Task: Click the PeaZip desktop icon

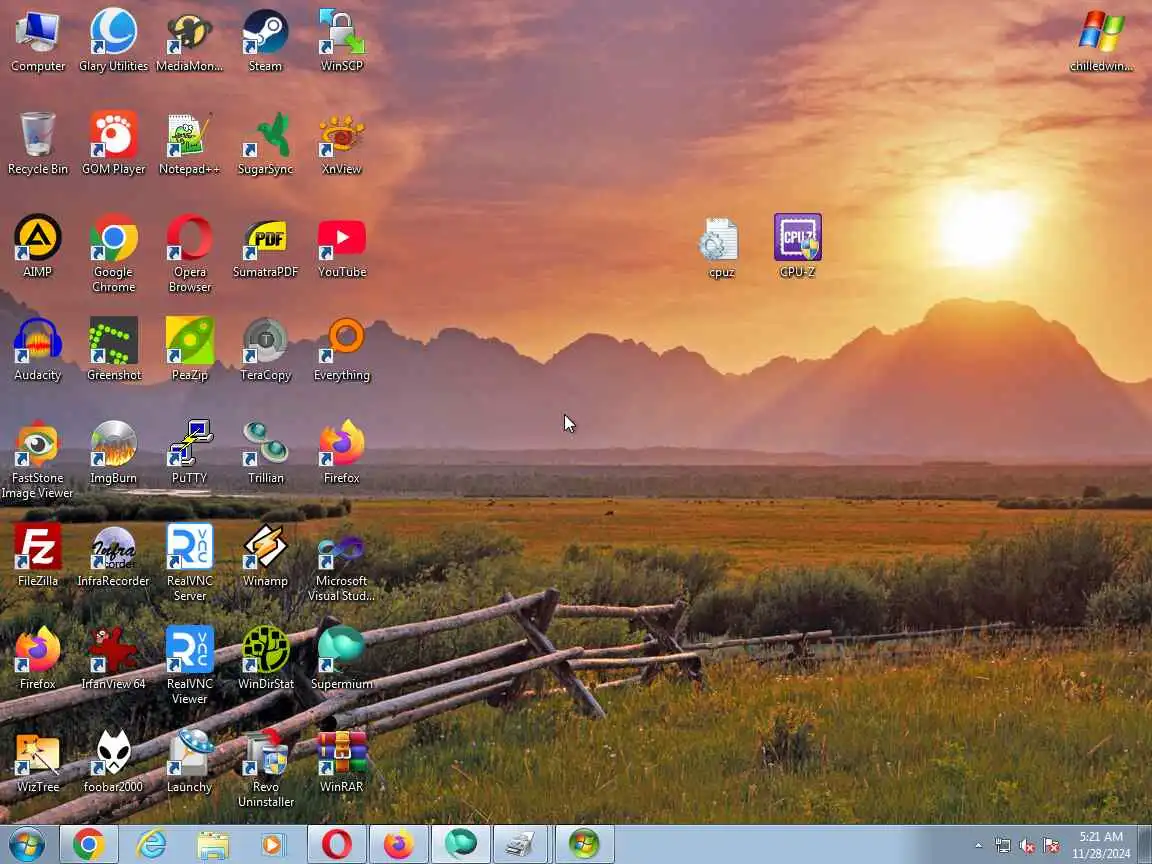Action: click(190, 350)
